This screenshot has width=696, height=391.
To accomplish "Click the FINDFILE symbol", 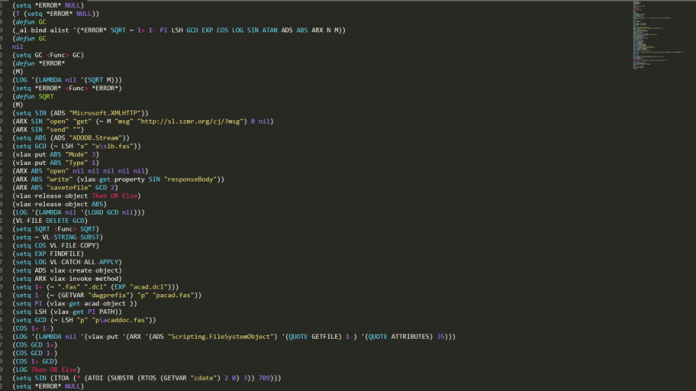I will (65, 254).
